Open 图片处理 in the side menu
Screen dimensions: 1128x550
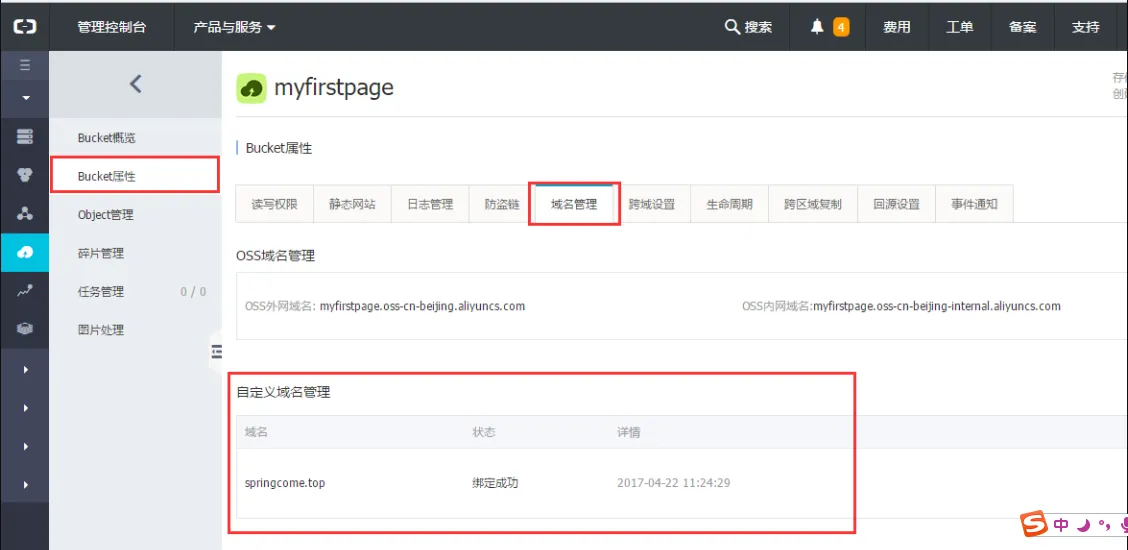pos(101,330)
